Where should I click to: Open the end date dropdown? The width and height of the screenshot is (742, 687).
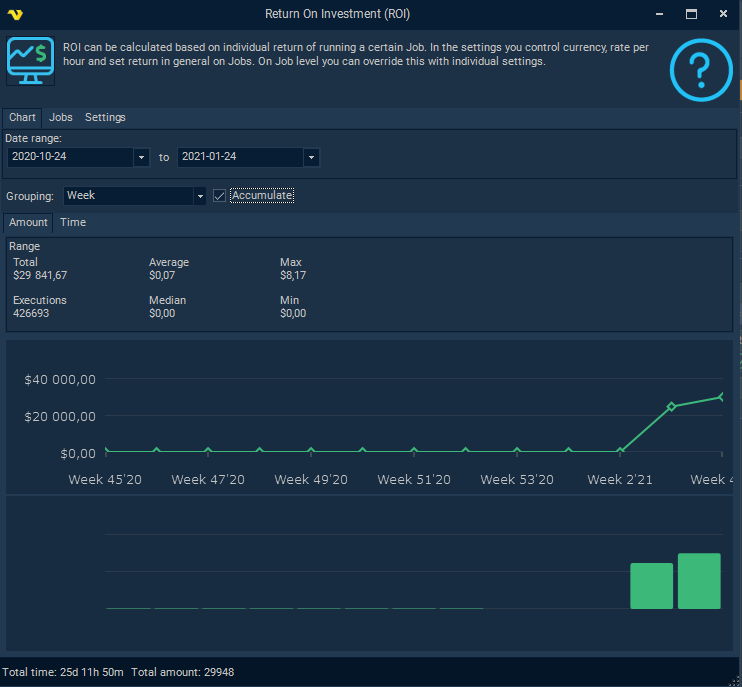[x=311, y=158]
